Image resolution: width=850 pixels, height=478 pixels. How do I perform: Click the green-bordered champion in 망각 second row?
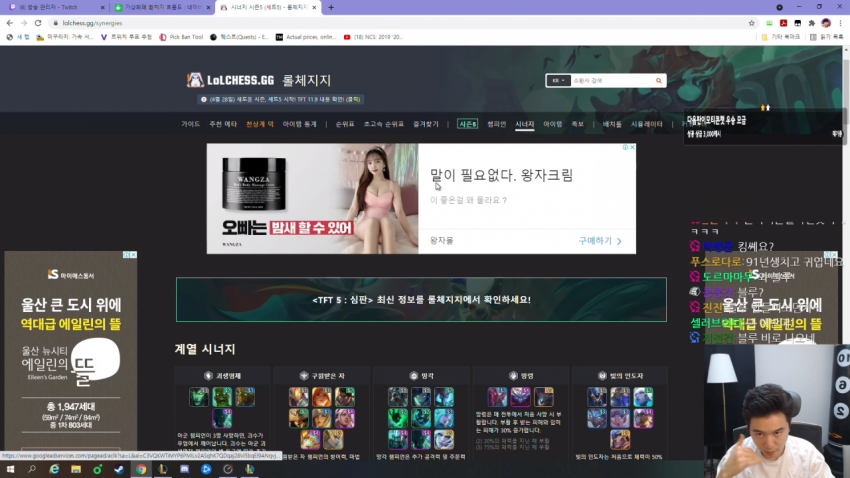tap(398, 418)
